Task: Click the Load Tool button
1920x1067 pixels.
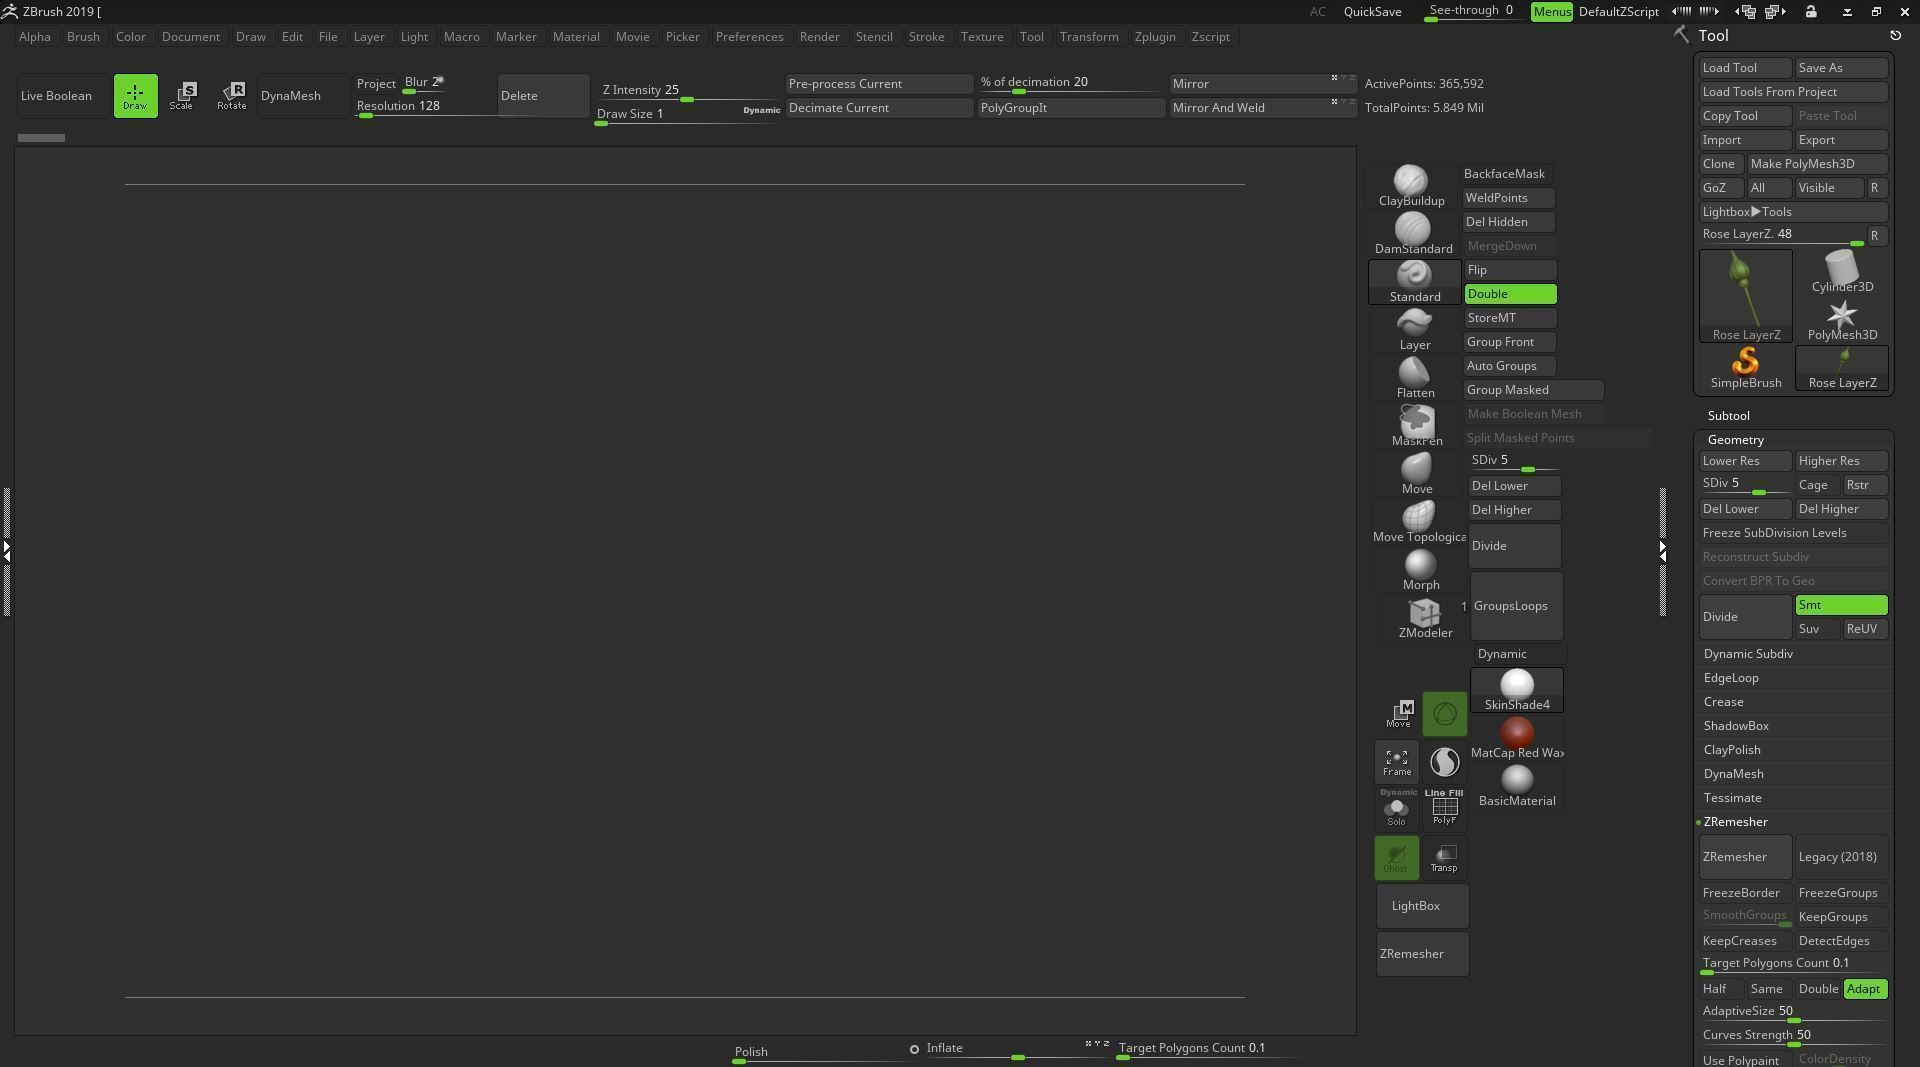Action: 1745,68
